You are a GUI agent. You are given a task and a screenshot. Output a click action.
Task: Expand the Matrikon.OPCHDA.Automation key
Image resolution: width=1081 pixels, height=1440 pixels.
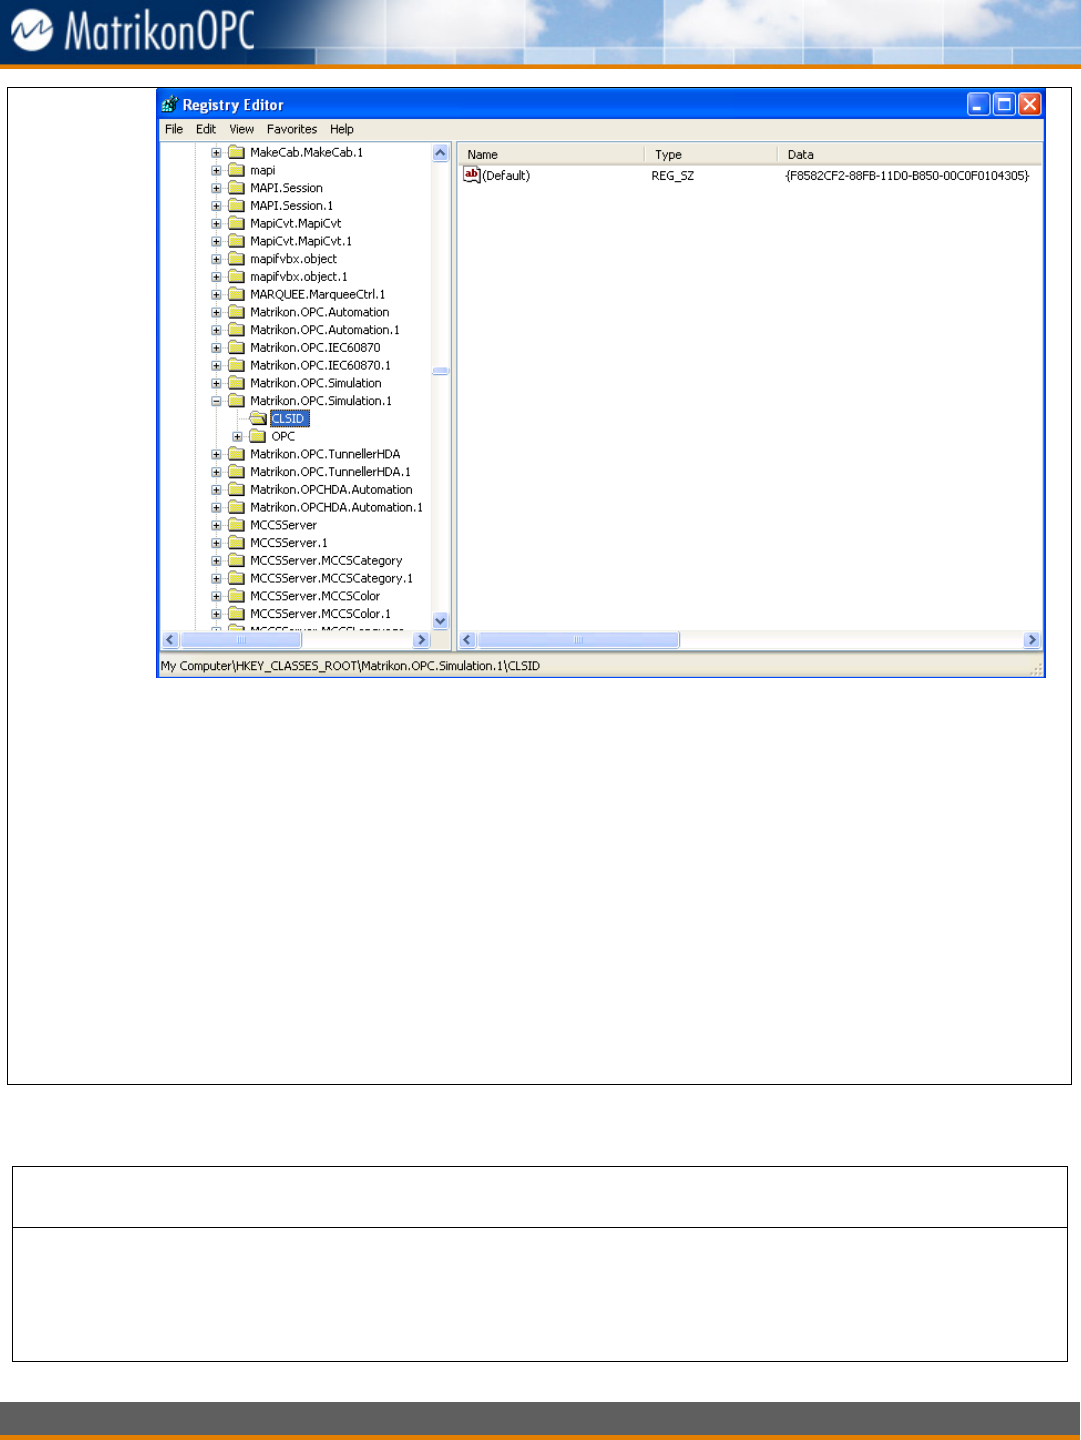[216, 490]
